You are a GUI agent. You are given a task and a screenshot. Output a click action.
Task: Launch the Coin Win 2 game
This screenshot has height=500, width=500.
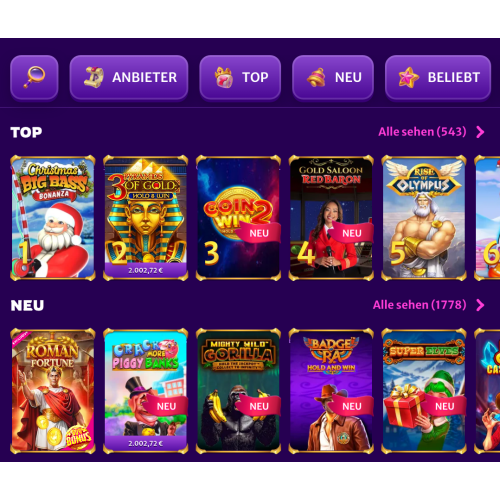click(x=238, y=218)
